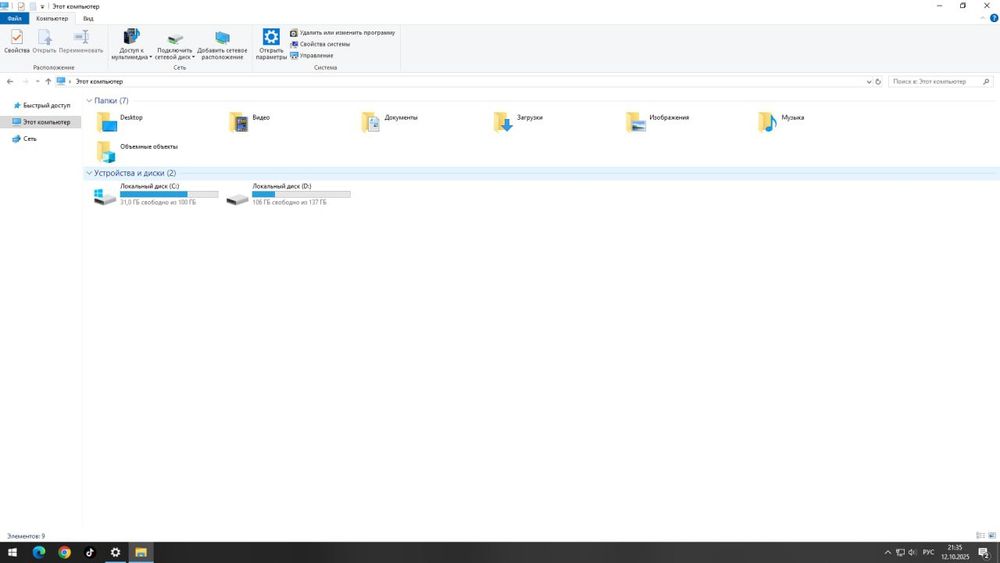Collapse the Устройства и диски (2) section
This screenshot has height=563, width=1000.
pos(89,173)
